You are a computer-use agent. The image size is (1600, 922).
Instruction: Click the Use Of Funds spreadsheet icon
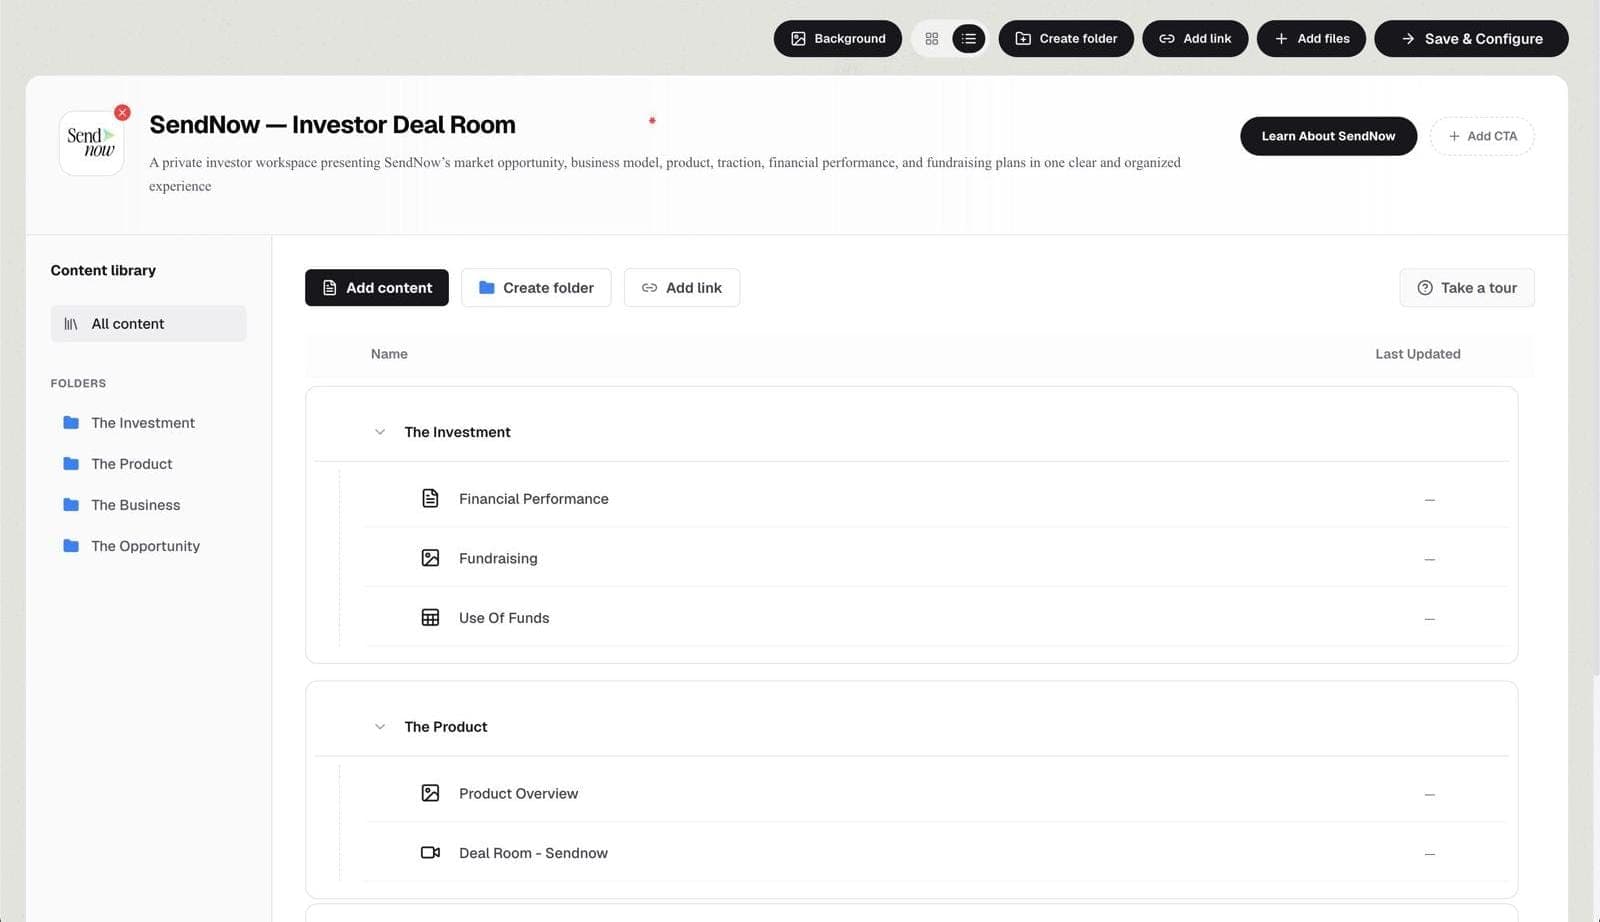[430, 618]
